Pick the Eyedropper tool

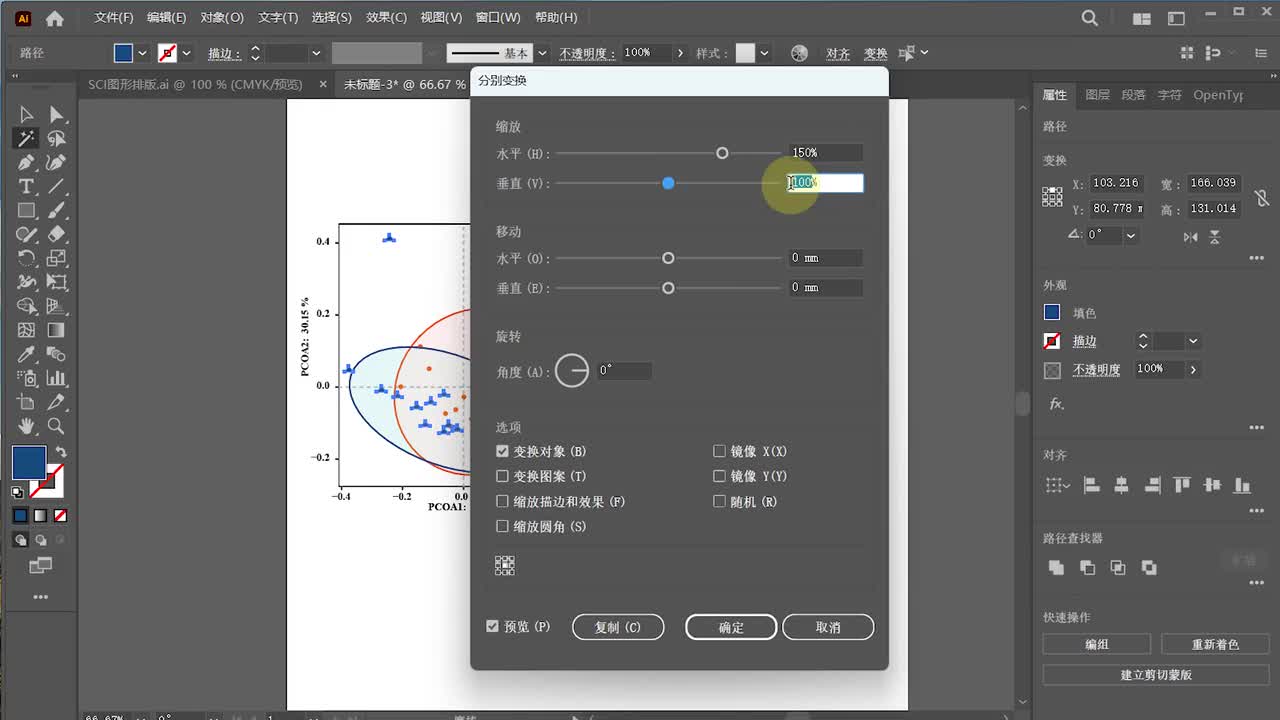pos(26,355)
